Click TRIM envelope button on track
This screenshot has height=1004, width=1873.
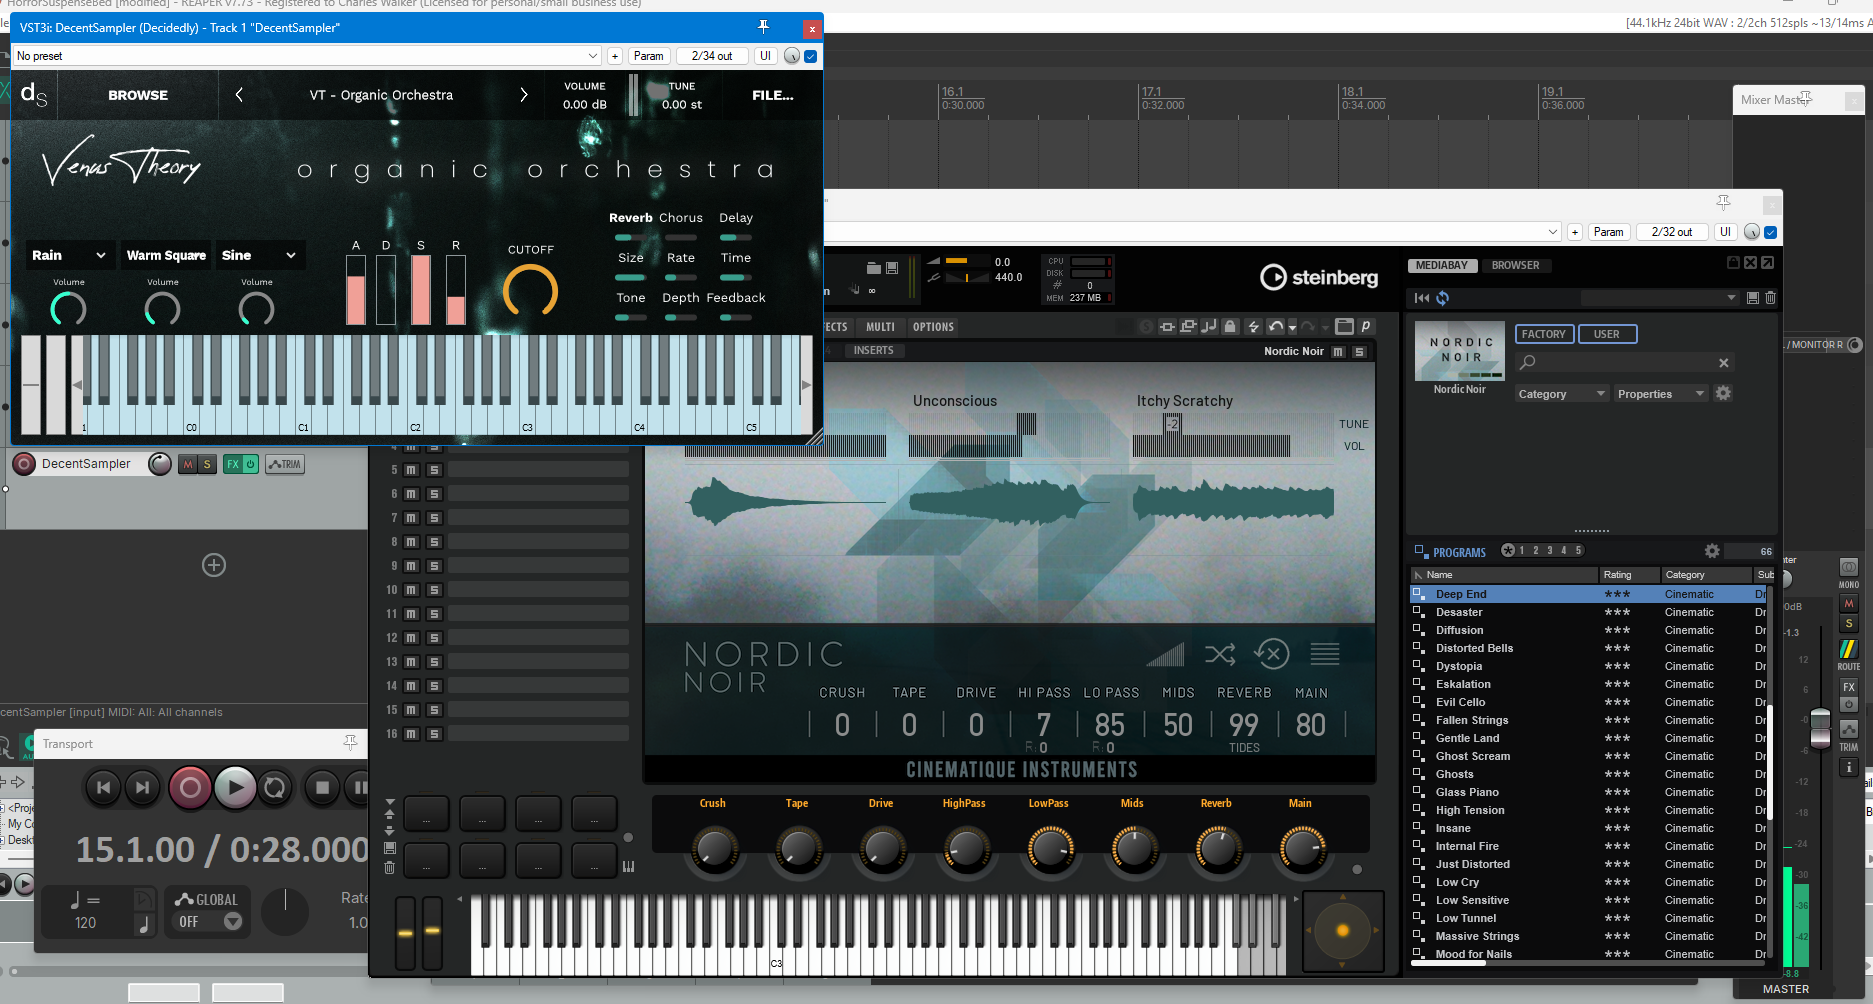285,464
